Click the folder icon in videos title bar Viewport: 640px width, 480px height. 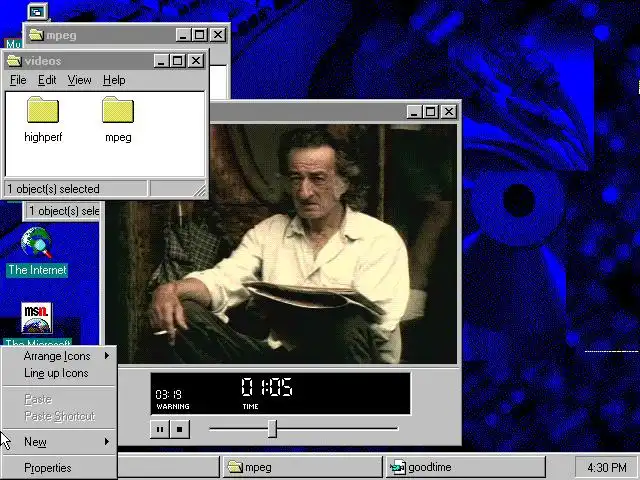14,60
